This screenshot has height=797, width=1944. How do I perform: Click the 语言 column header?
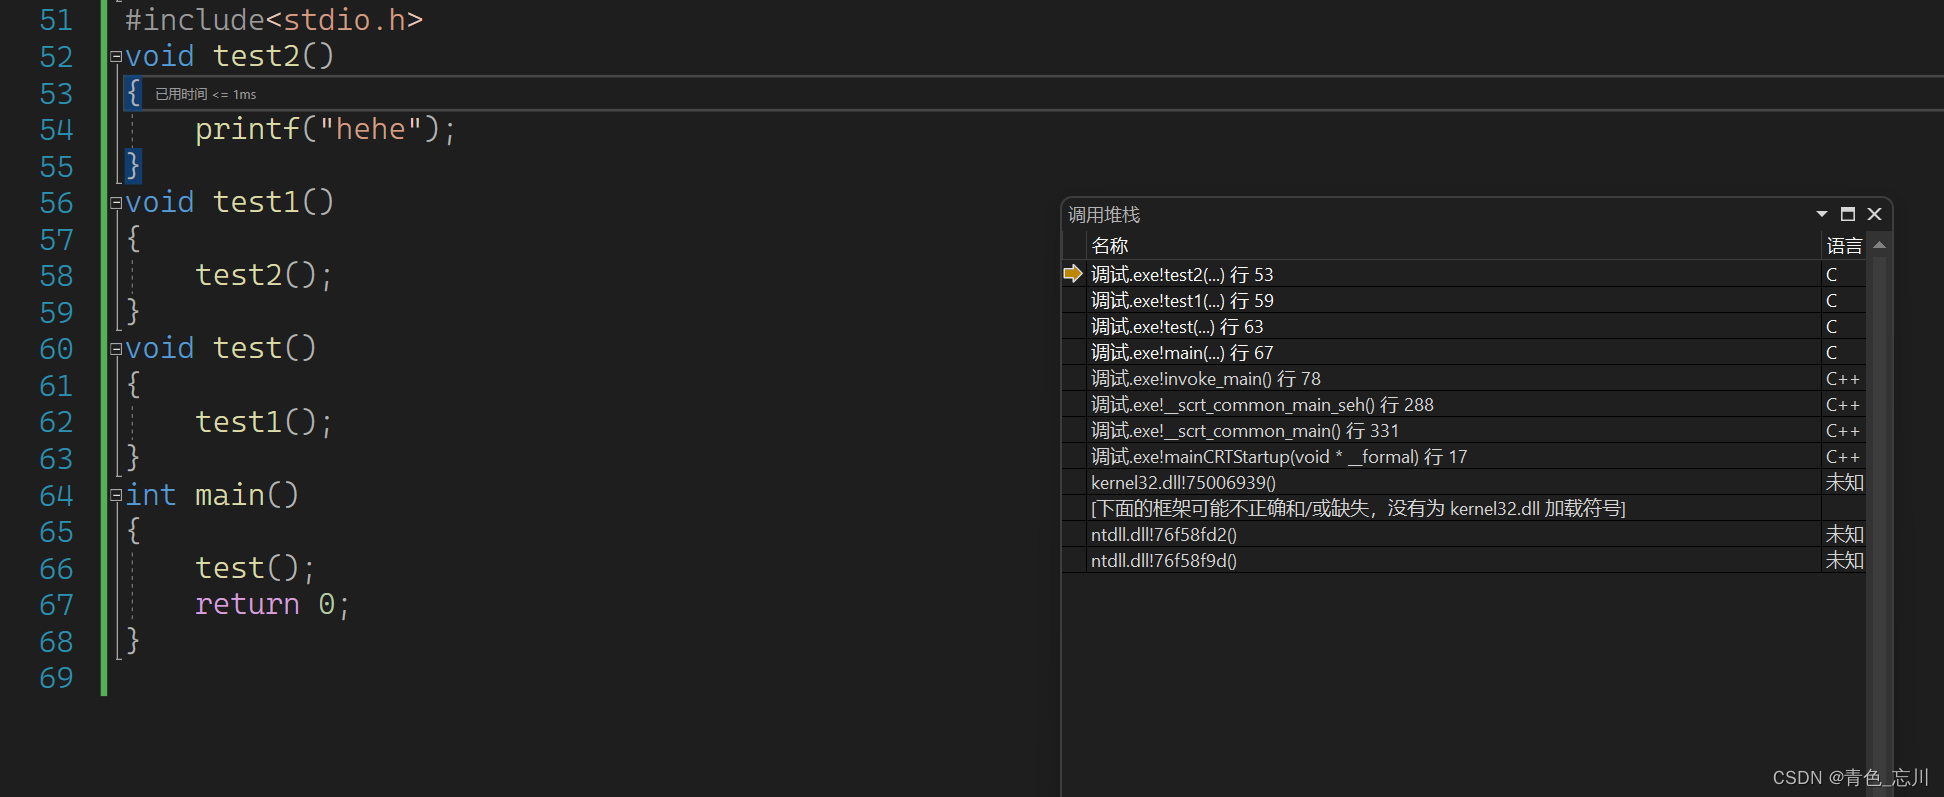click(x=1843, y=246)
